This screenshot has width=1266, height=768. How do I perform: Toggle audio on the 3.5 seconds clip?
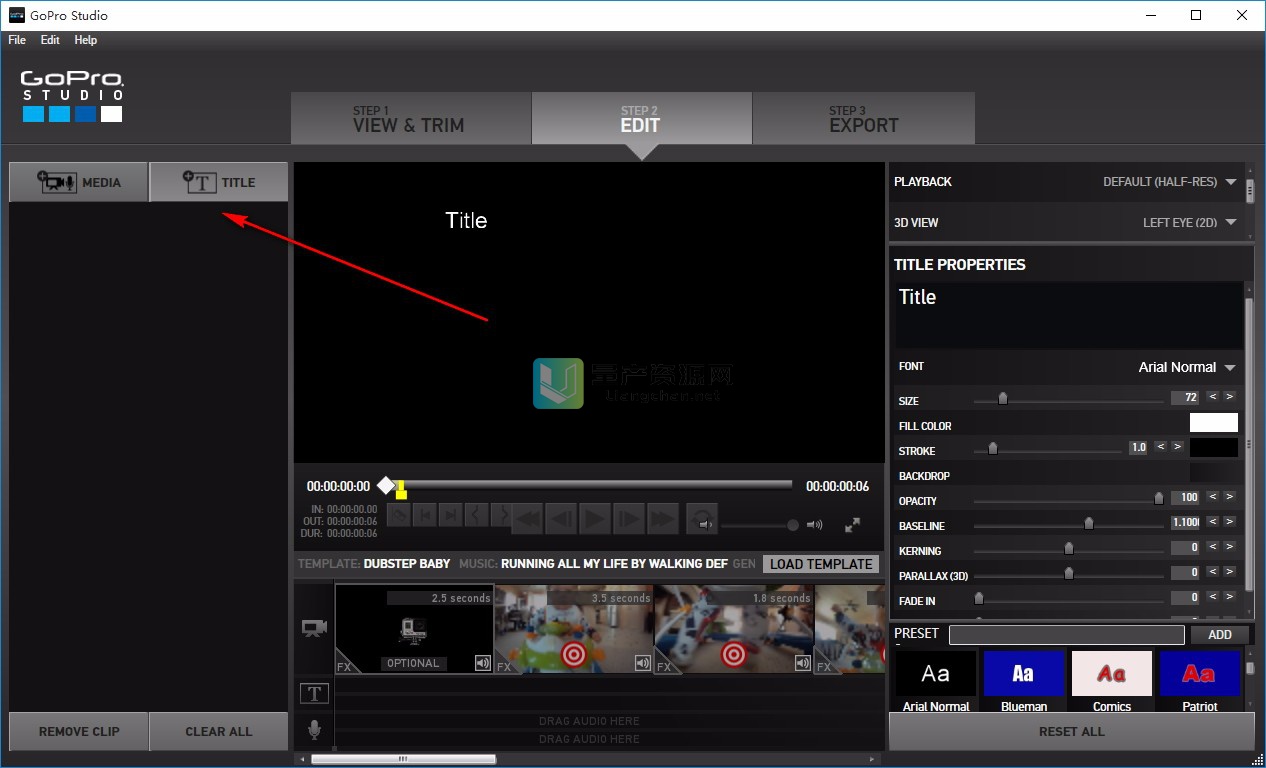[x=643, y=663]
